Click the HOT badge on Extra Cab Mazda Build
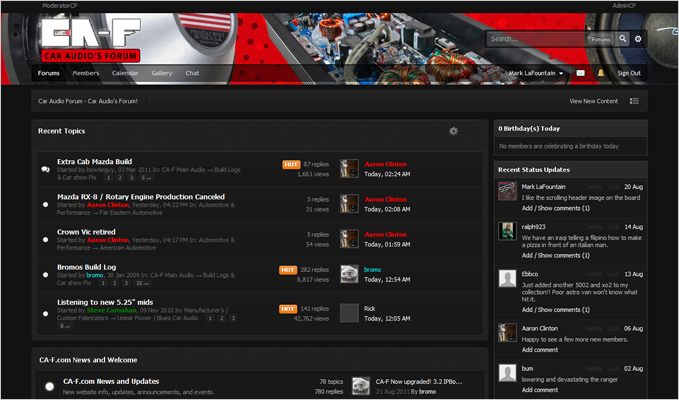The width and height of the screenshot is (679, 400). [x=291, y=165]
